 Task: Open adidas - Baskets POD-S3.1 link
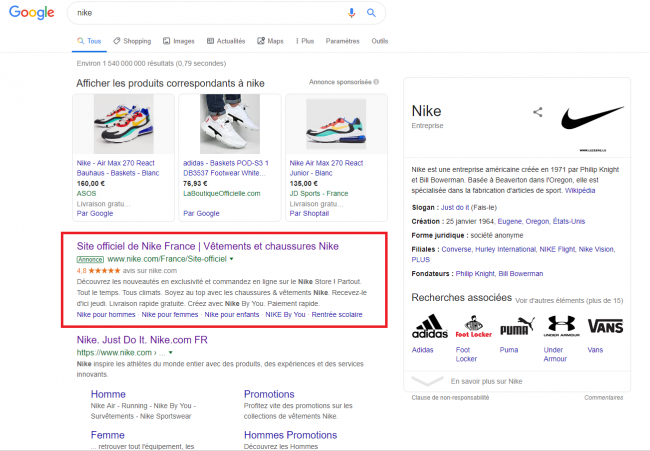[226, 168]
